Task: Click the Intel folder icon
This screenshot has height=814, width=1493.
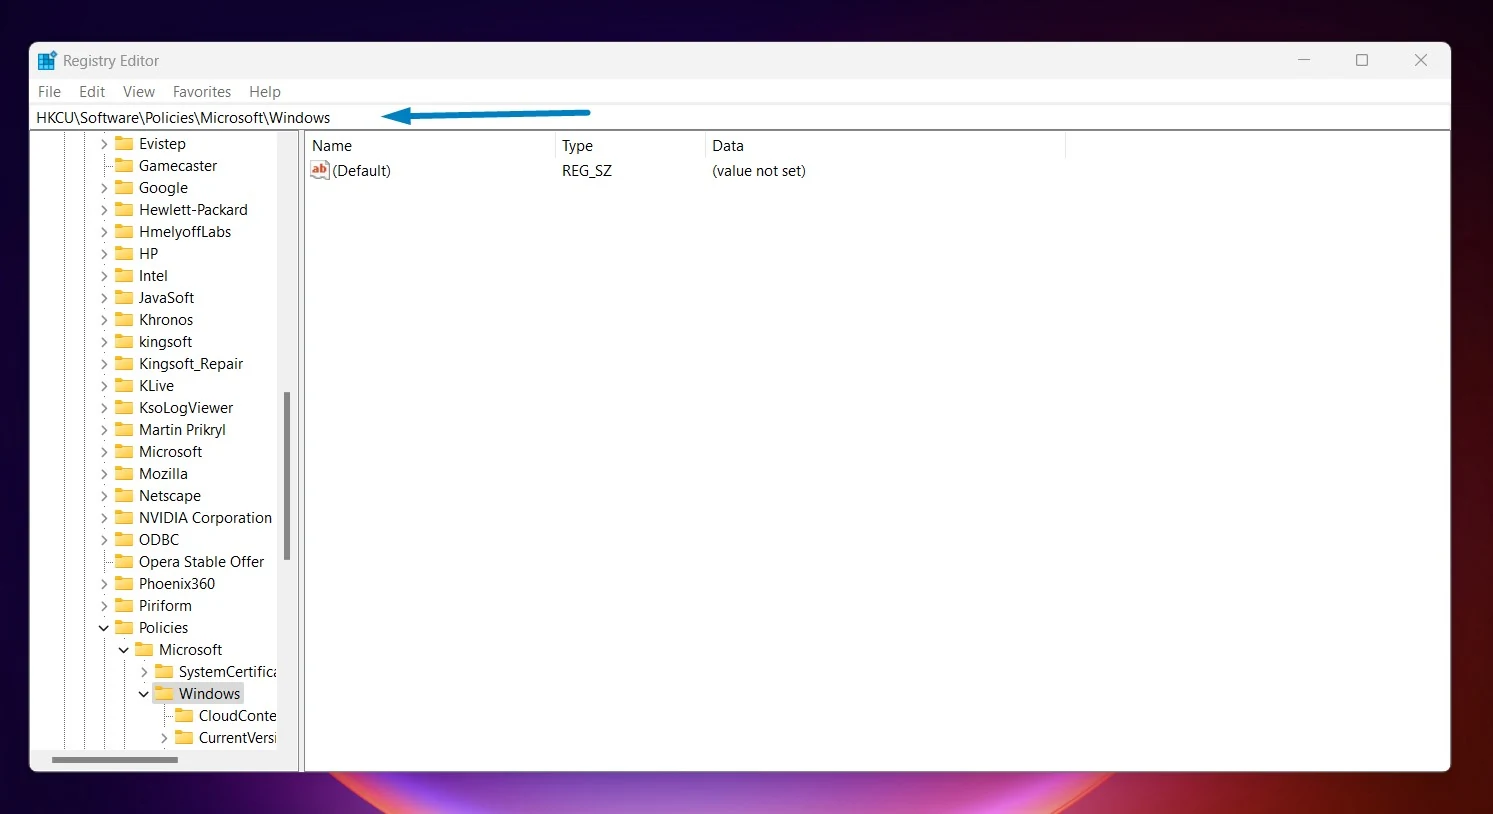Action: tap(124, 276)
